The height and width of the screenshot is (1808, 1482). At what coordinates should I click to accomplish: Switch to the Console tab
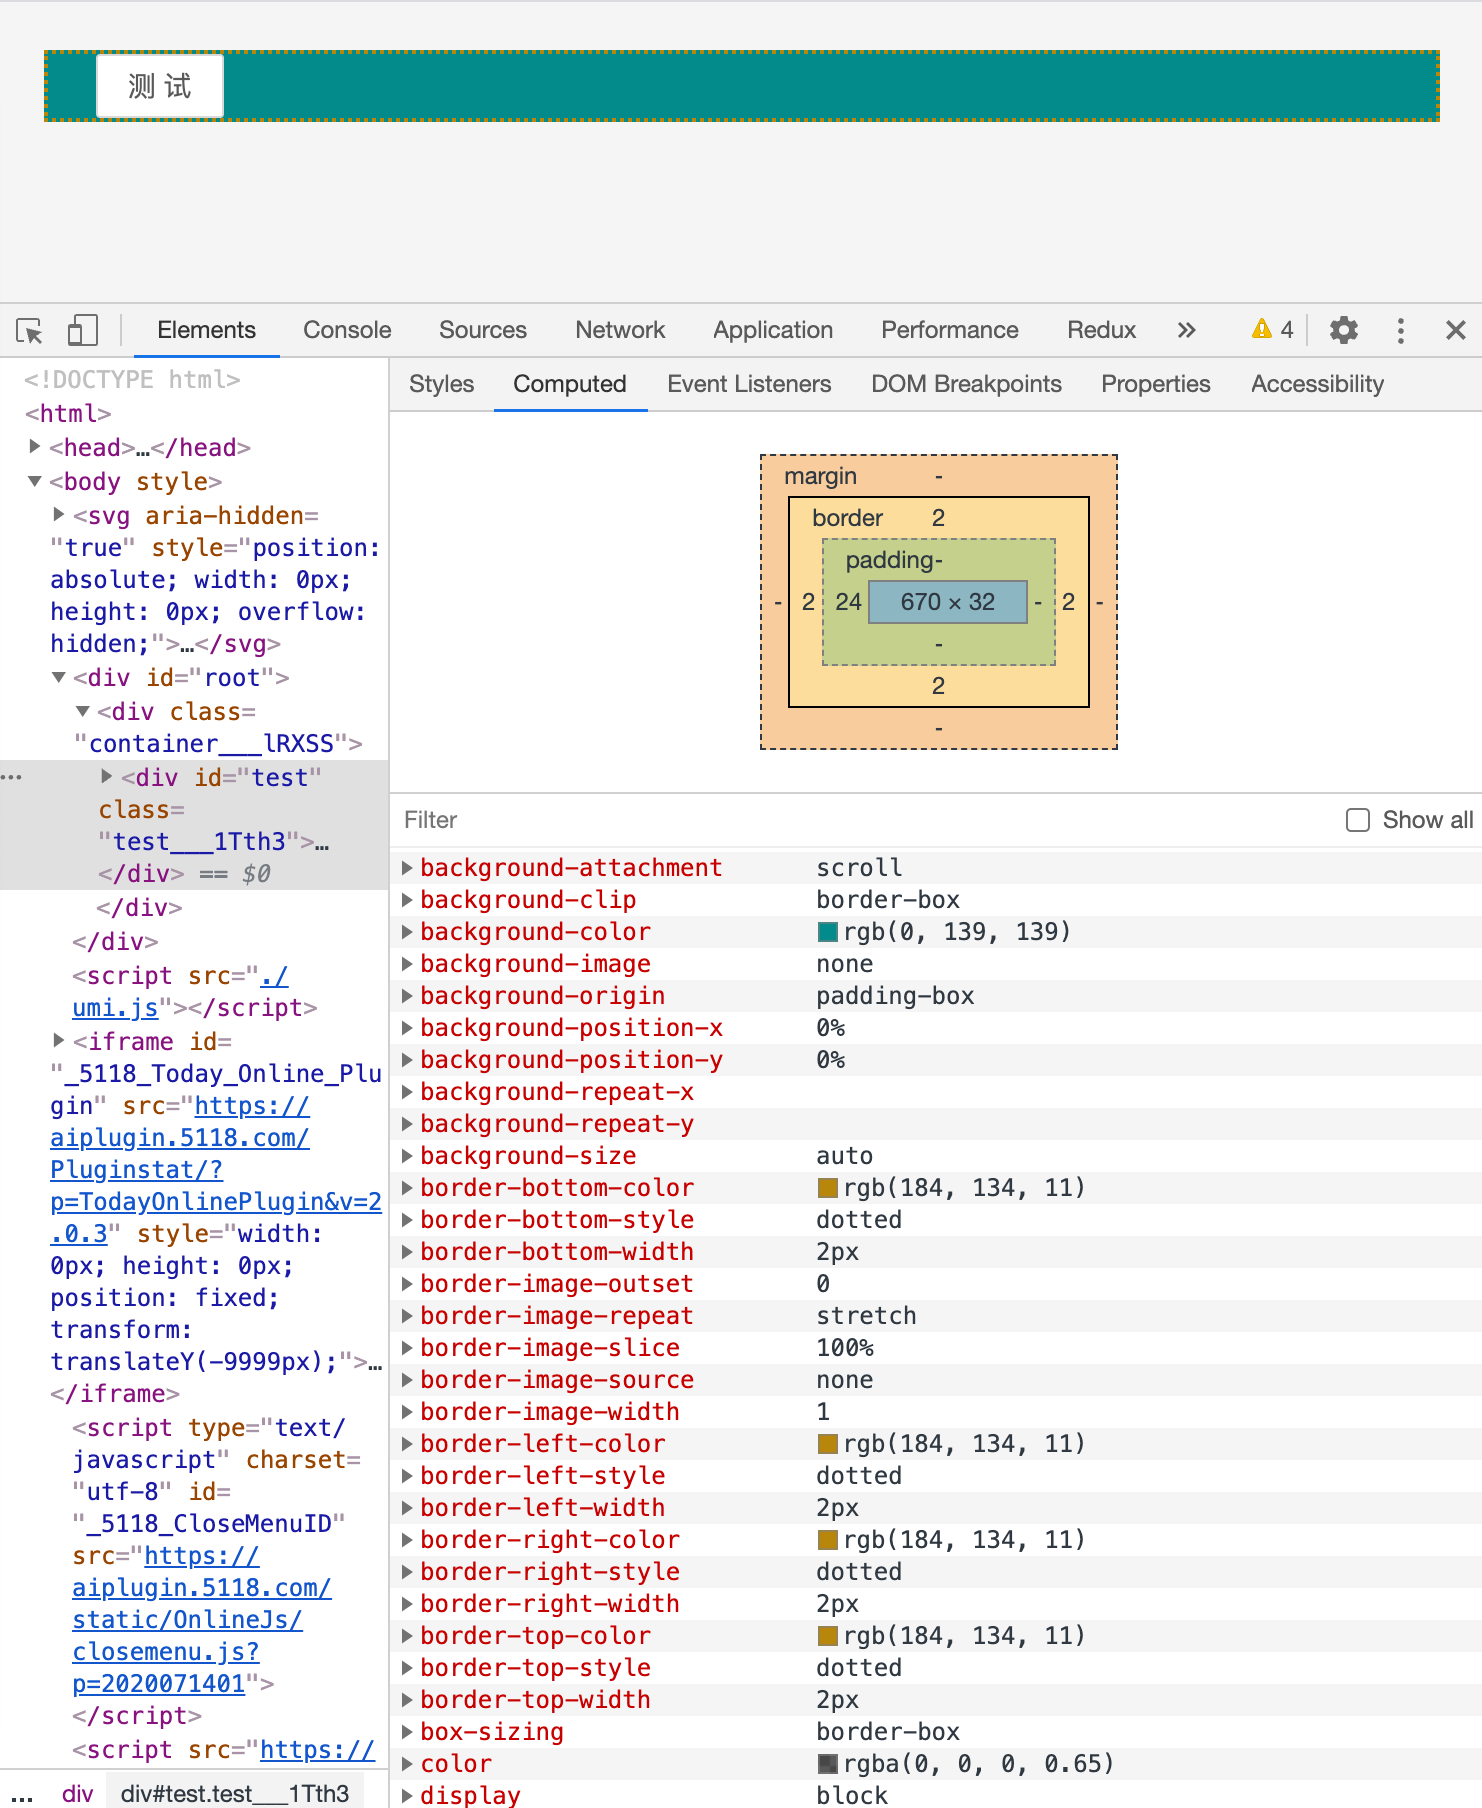point(347,330)
